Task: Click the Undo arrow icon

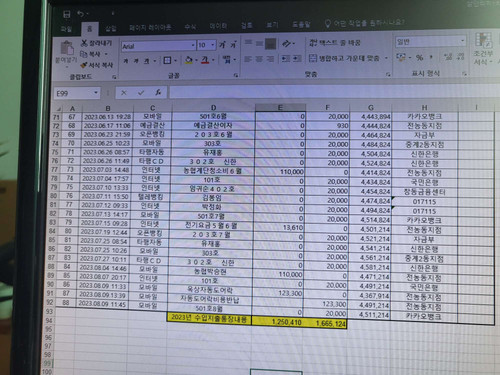Action: click(81, 14)
